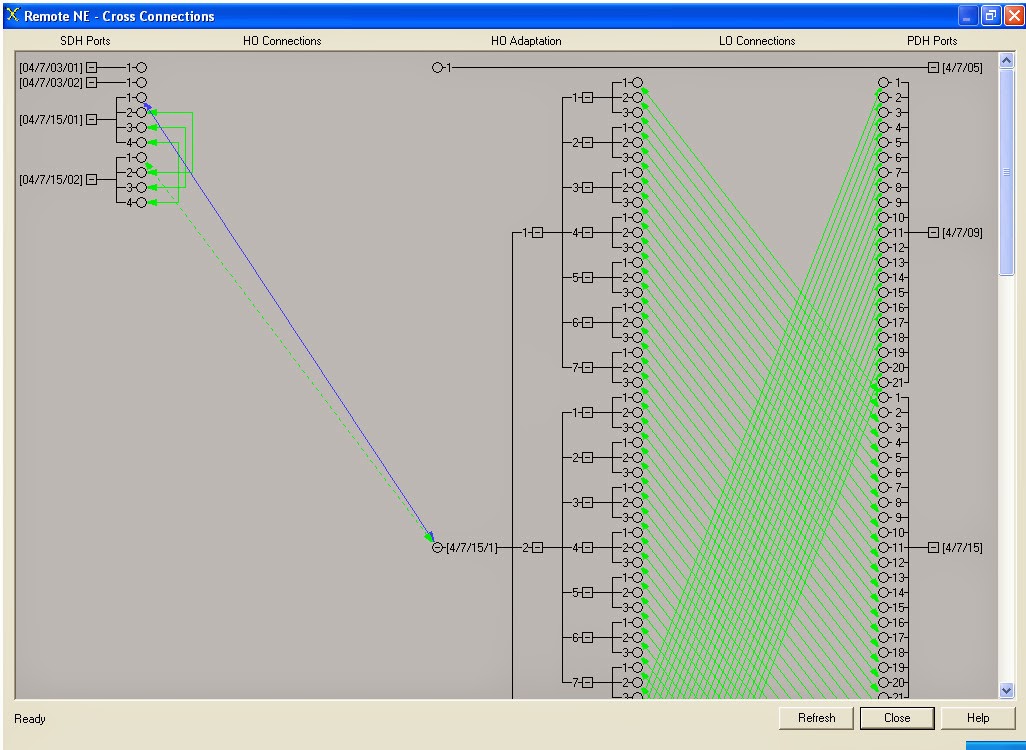Select PDH port 11 circle near [4/7/09]

882,232
